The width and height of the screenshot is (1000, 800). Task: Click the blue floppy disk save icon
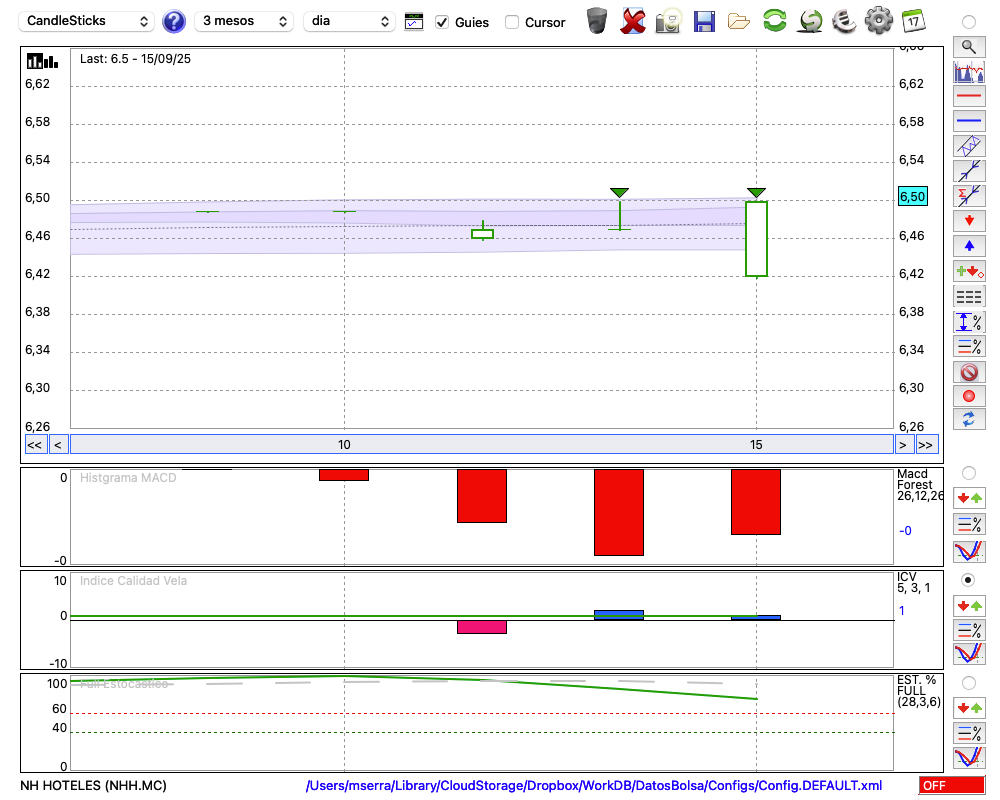click(x=704, y=21)
